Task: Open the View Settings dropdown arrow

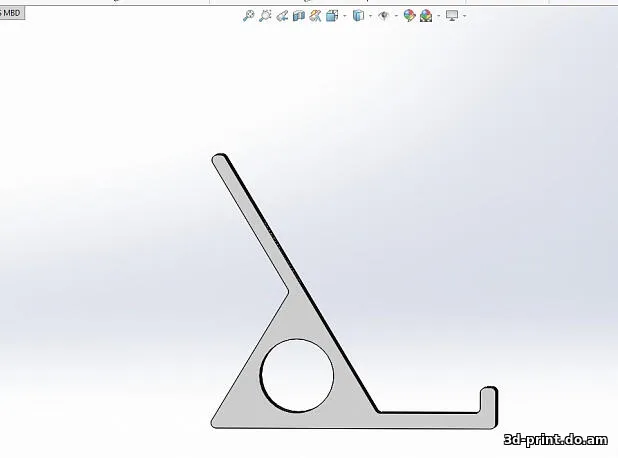Action: [x=465, y=16]
